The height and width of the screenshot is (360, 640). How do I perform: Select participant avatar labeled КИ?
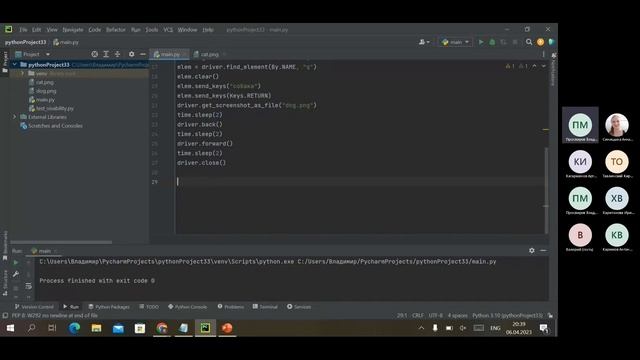click(x=580, y=162)
